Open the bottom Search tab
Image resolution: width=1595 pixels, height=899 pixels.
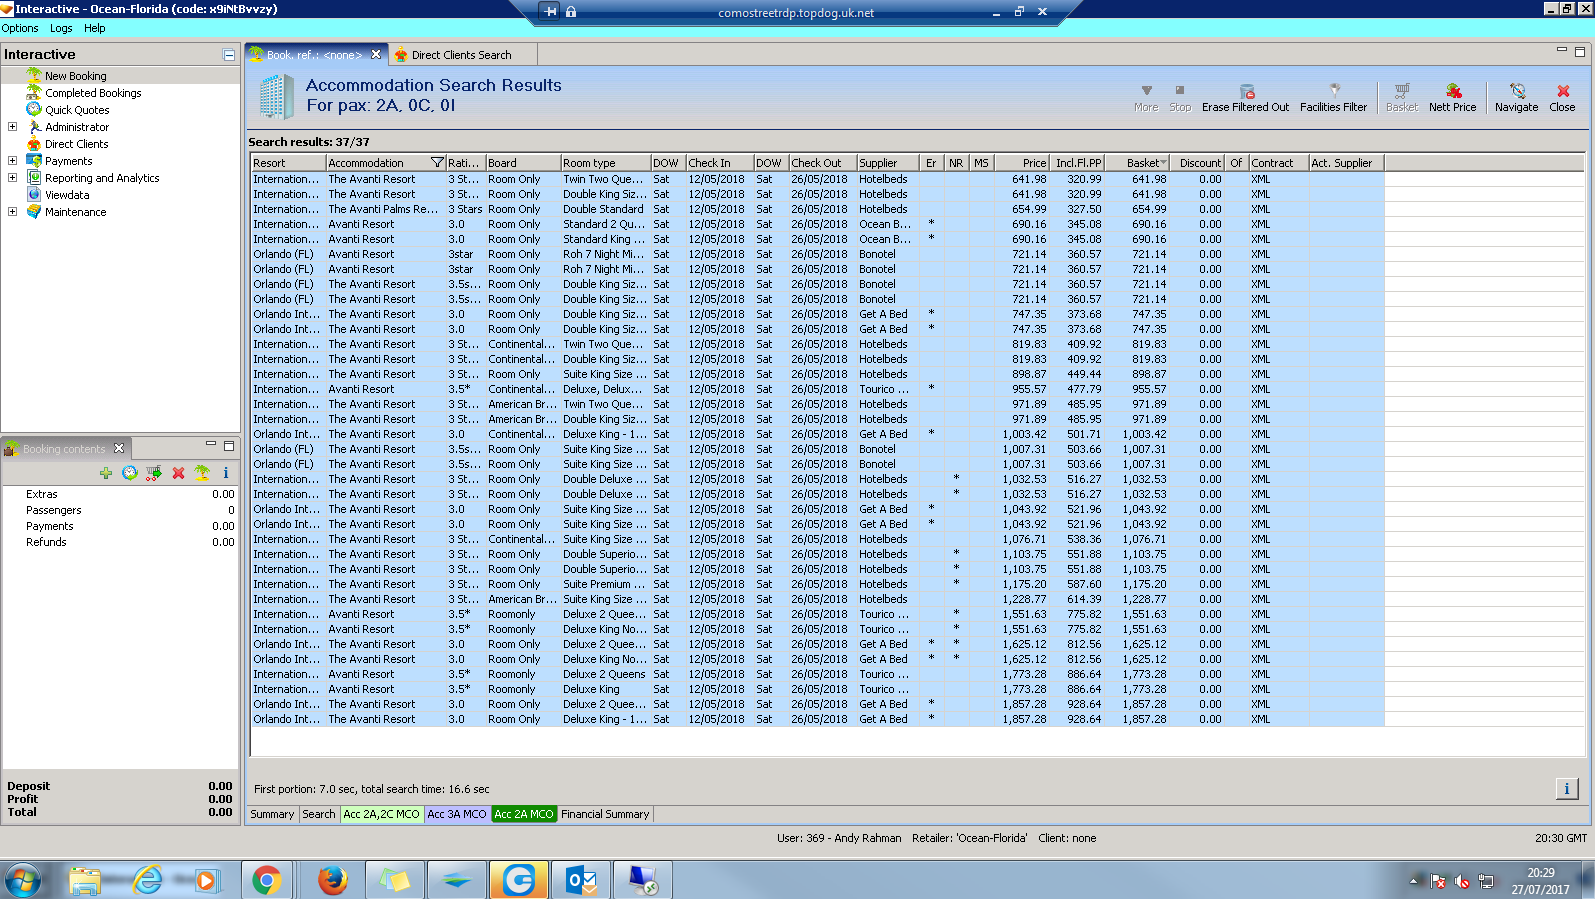tap(319, 814)
